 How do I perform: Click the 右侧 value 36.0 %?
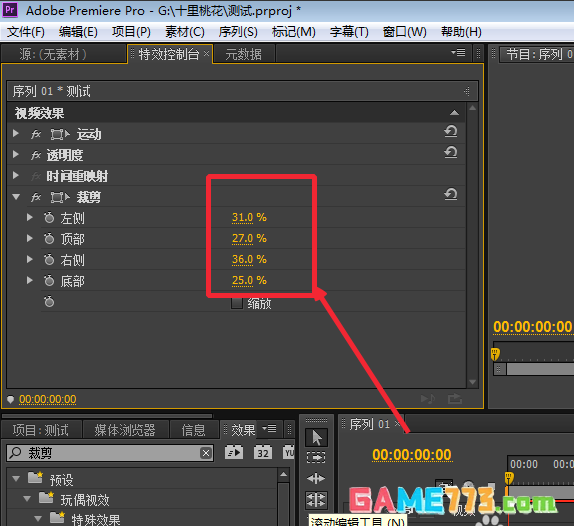coord(249,259)
